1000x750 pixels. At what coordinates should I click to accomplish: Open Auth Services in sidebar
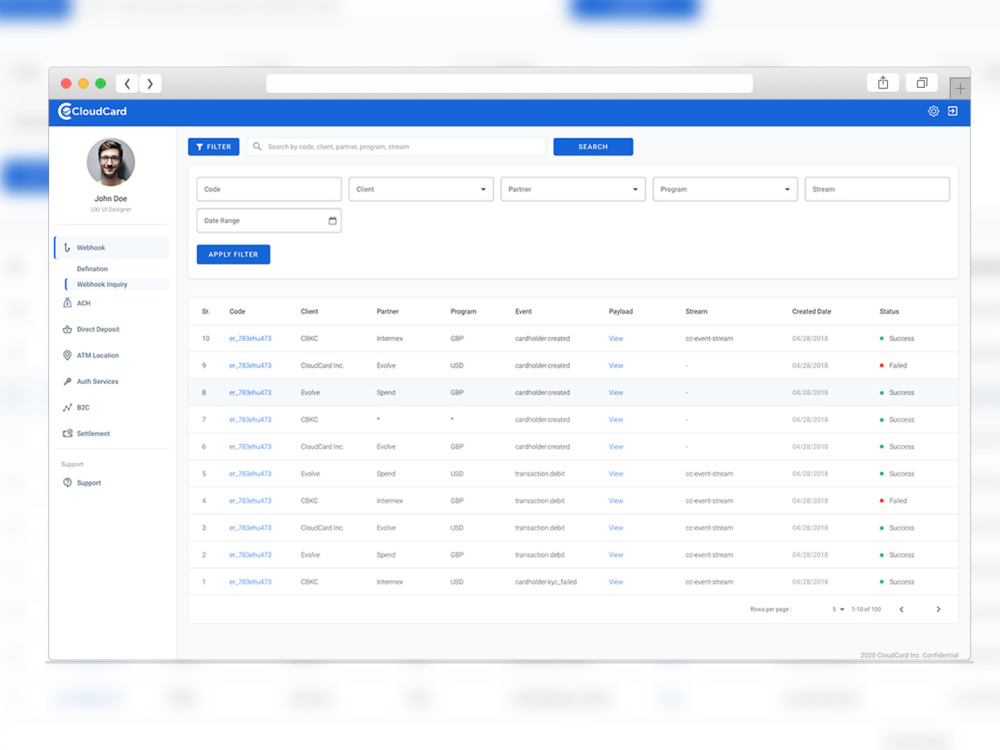[x=98, y=381]
